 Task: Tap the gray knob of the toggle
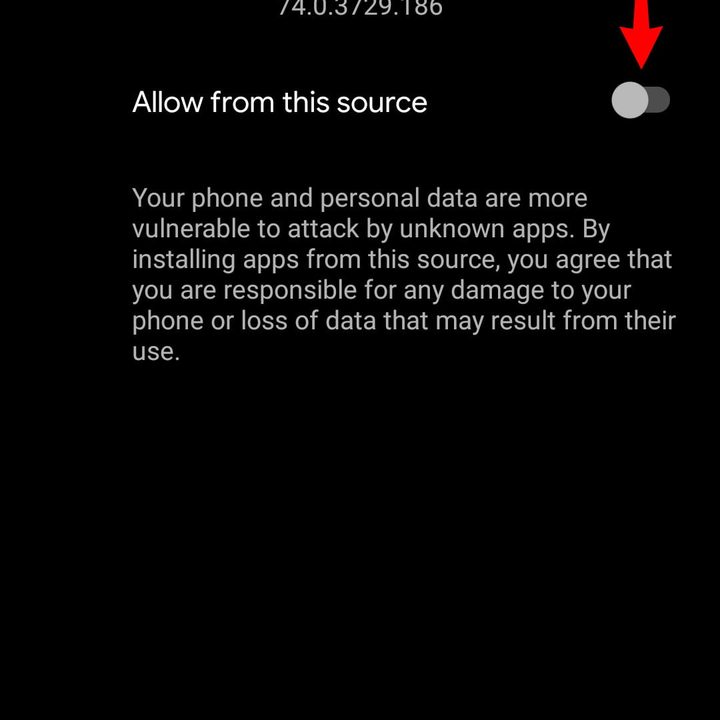click(630, 100)
